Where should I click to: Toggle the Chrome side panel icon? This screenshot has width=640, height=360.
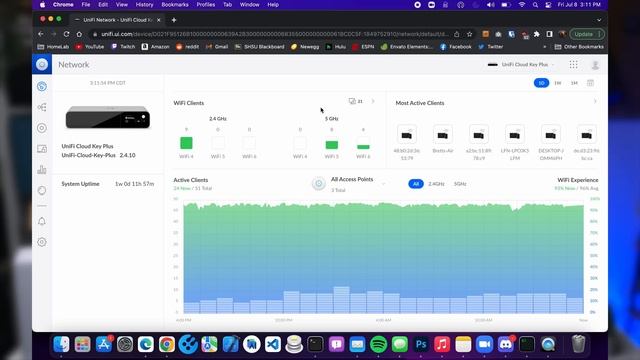[x=549, y=34]
